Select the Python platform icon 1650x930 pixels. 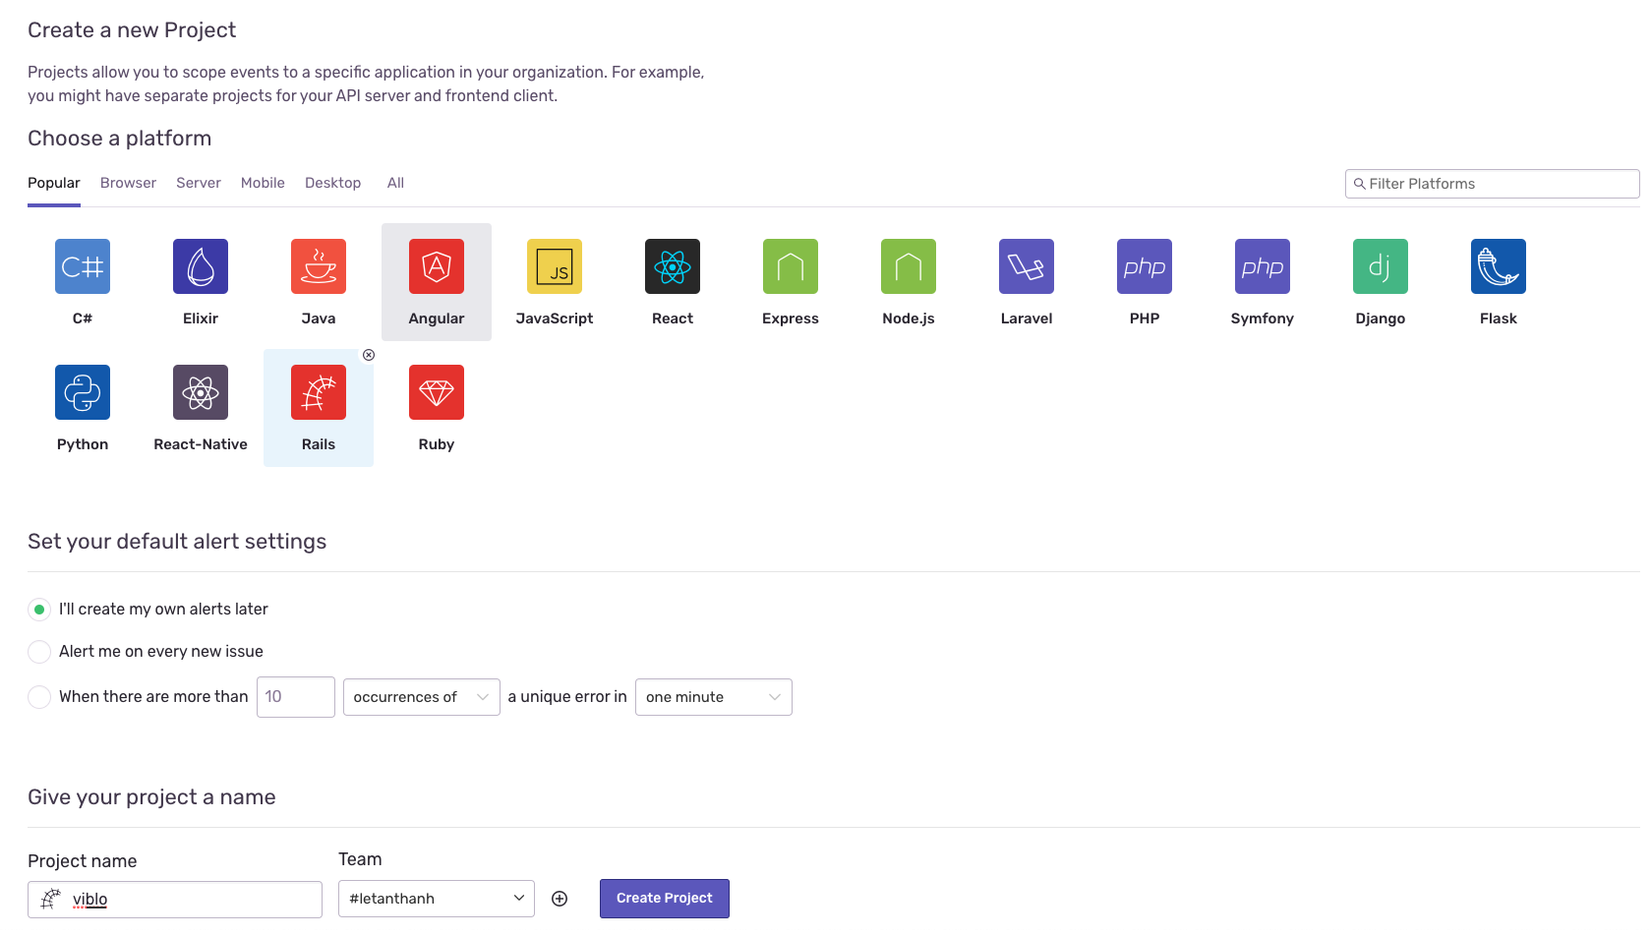[x=82, y=393]
